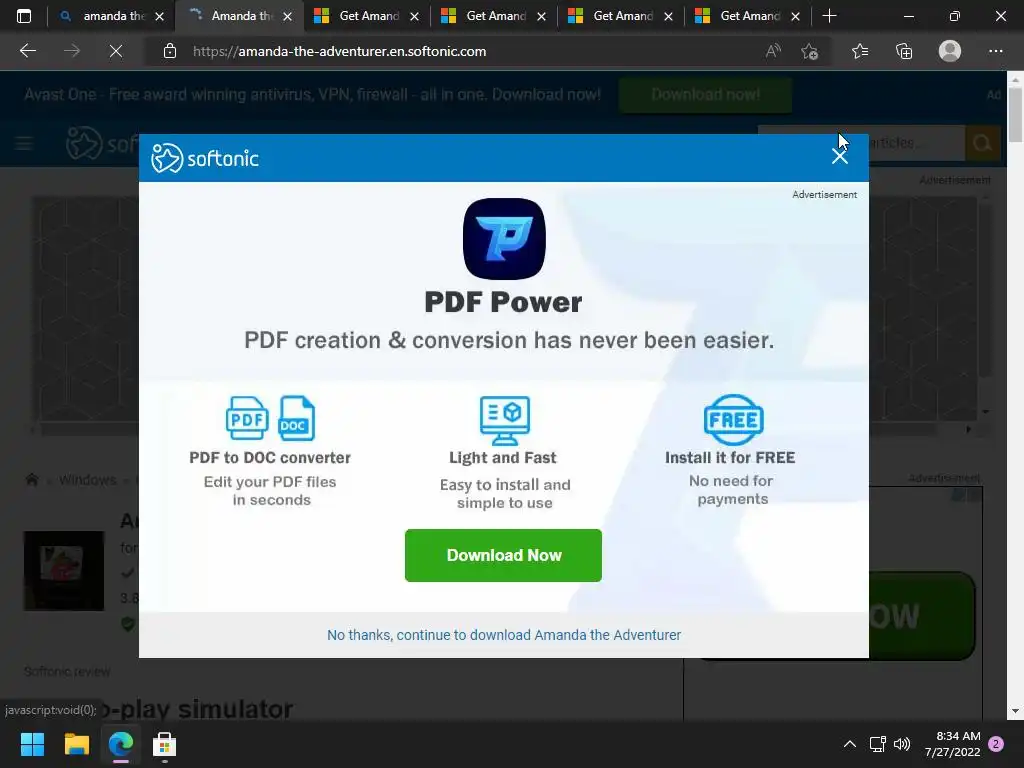Open the tab actions menu icon

[x=24, y=16]
